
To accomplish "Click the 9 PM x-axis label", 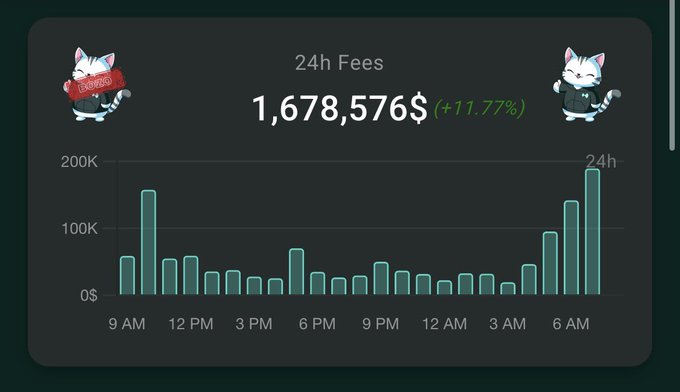I will tap(380, 324).
